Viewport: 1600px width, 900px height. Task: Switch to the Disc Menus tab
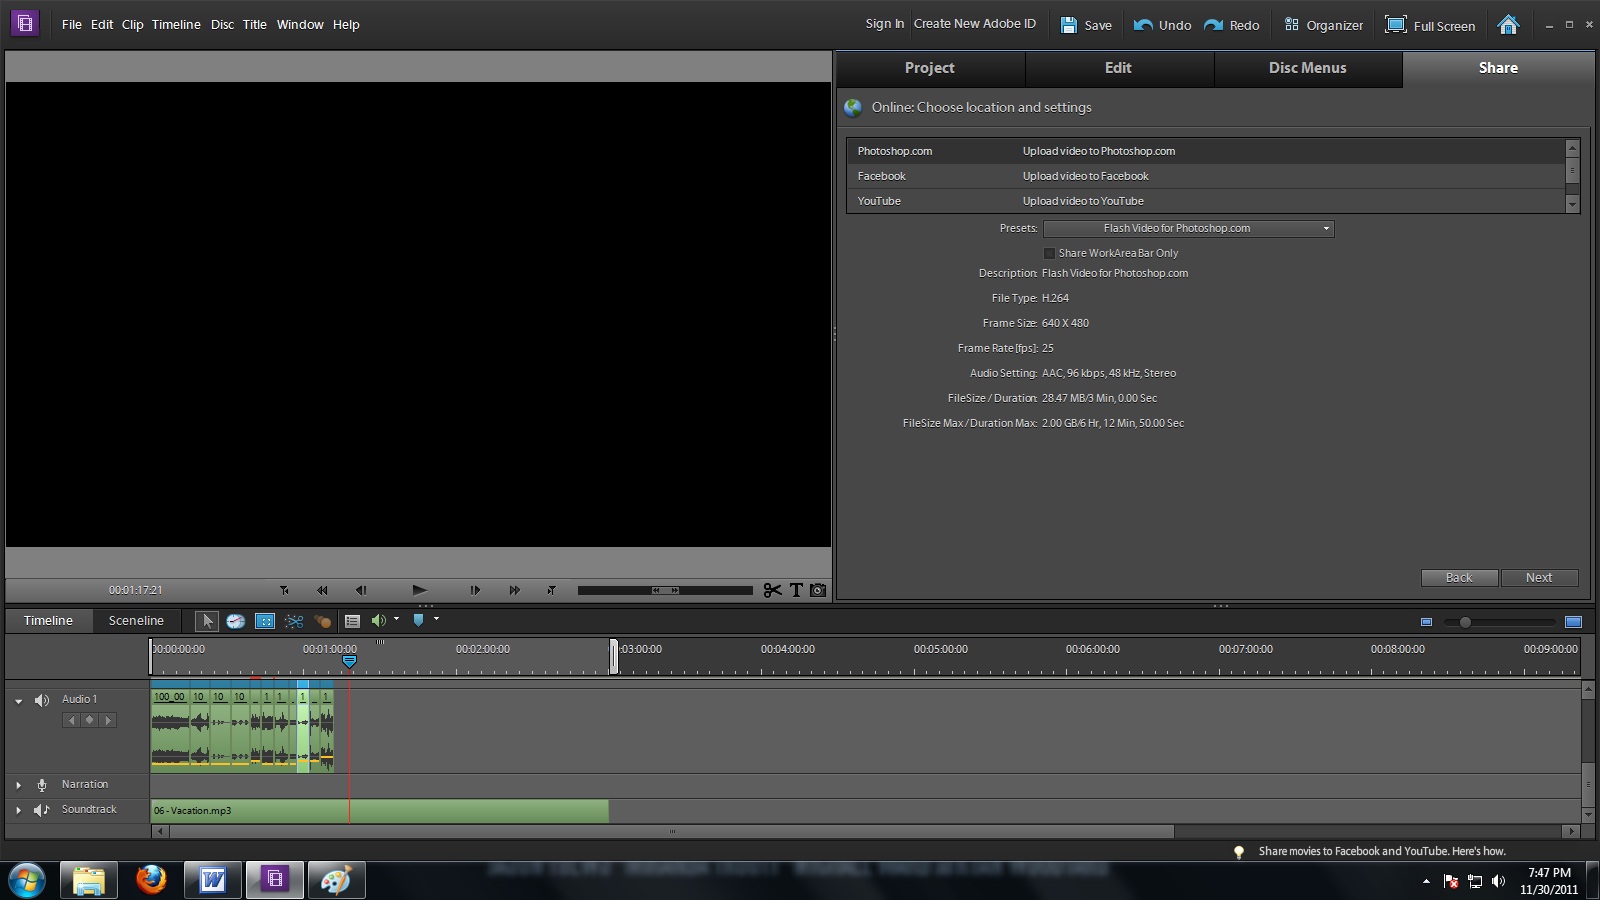tap(1308, 68)
